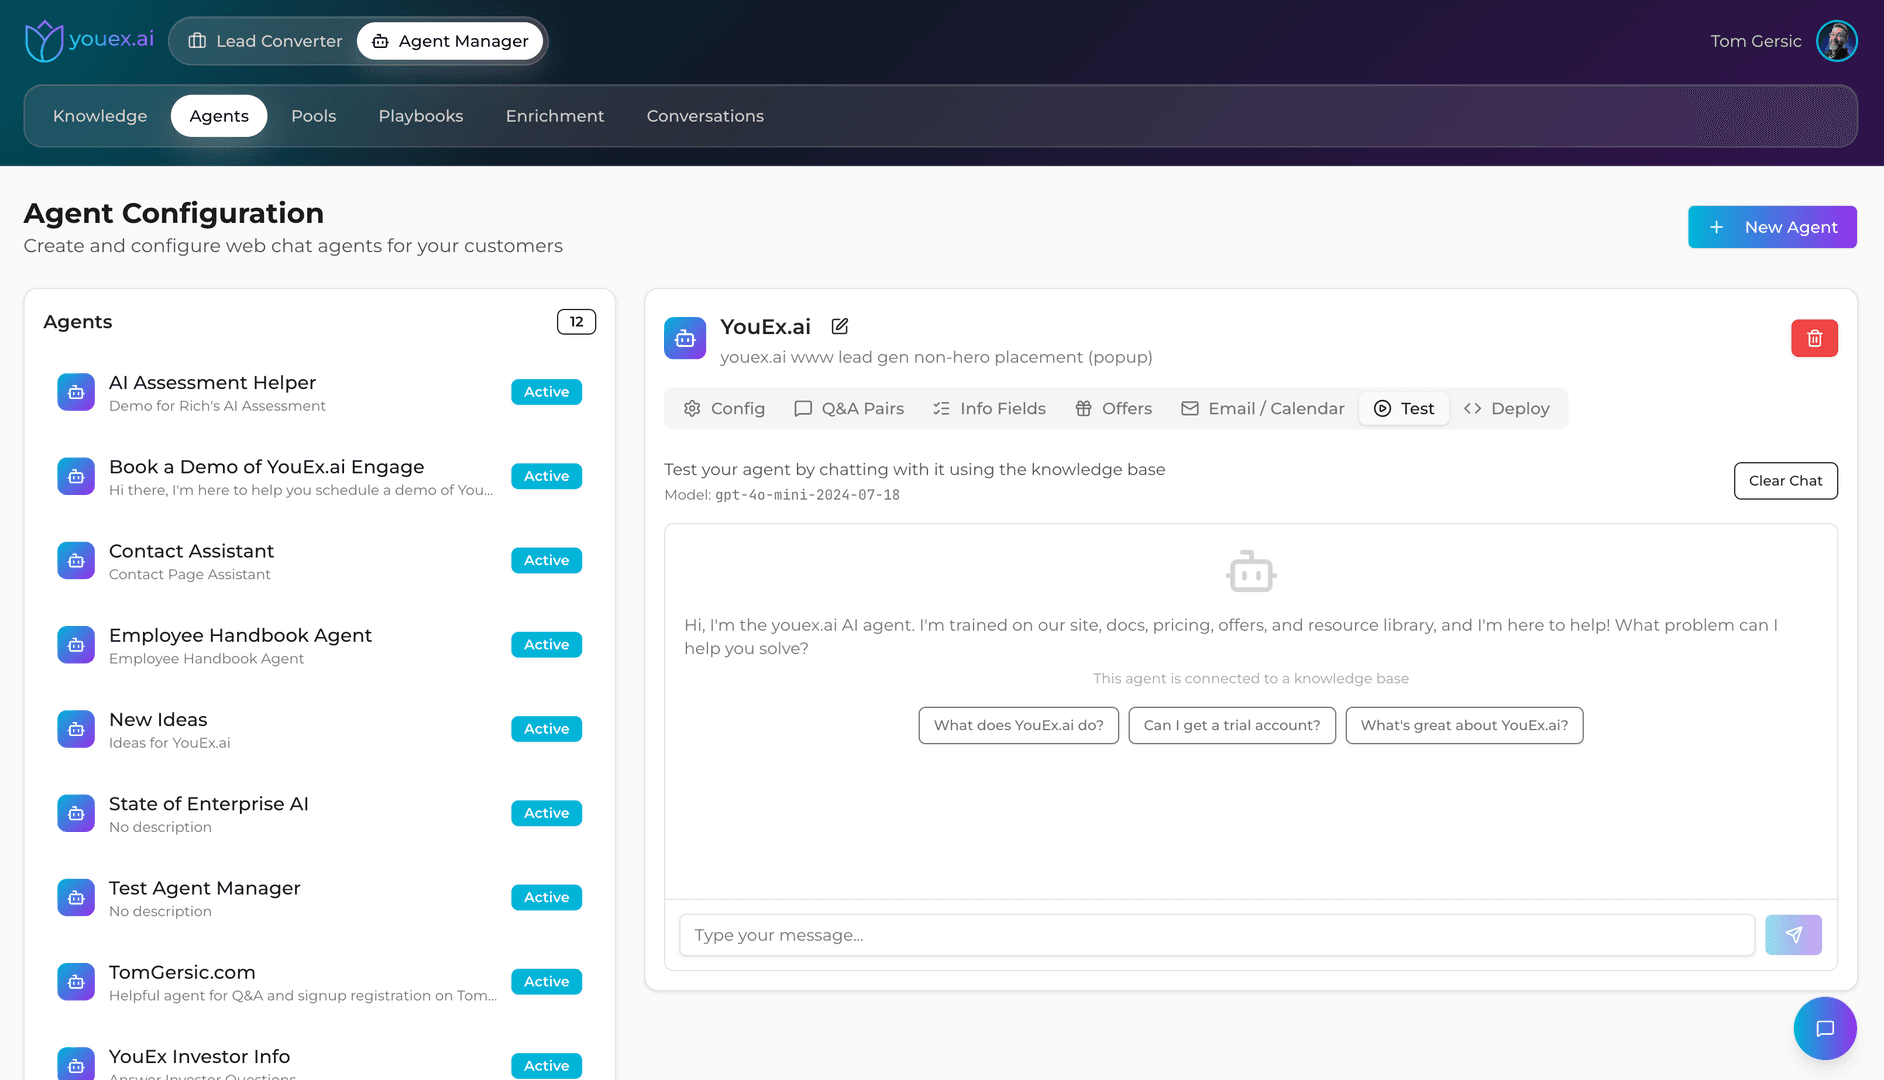
Task: Click Active badge for New Ideas
Action: point(546,729)
